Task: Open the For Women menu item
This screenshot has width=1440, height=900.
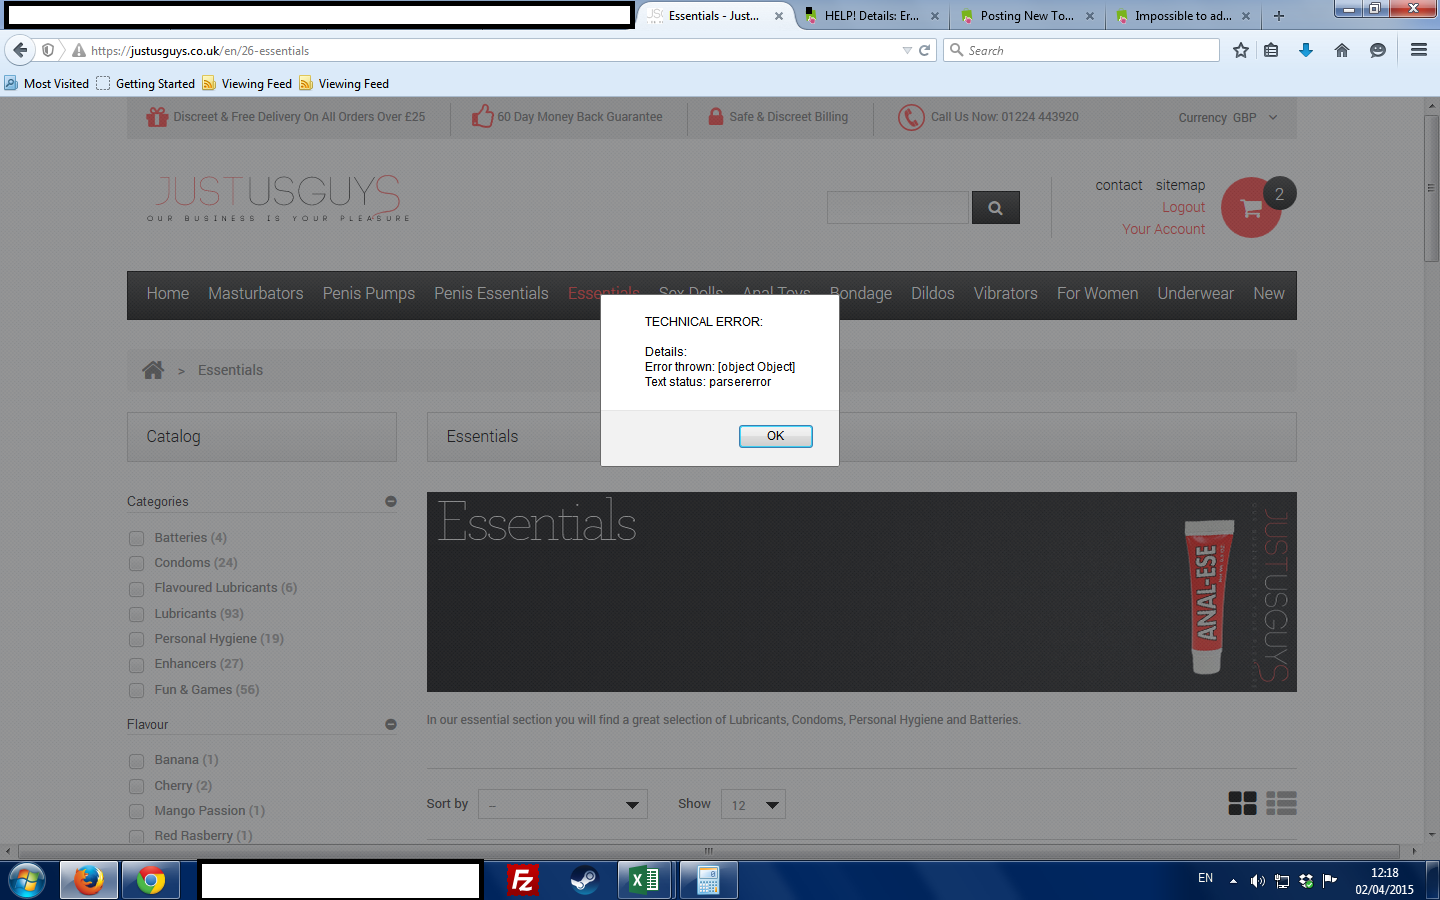Action: [x=1098, y=294]
